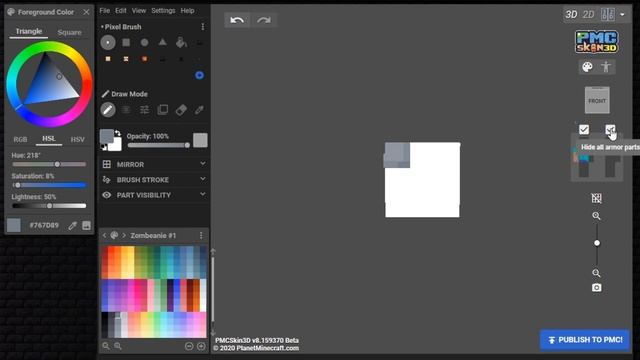Pick a color with the Foreground Color eyedropper
Viewport: 640px width, 360px height.
pyautogui.click(x=73, y=225)
